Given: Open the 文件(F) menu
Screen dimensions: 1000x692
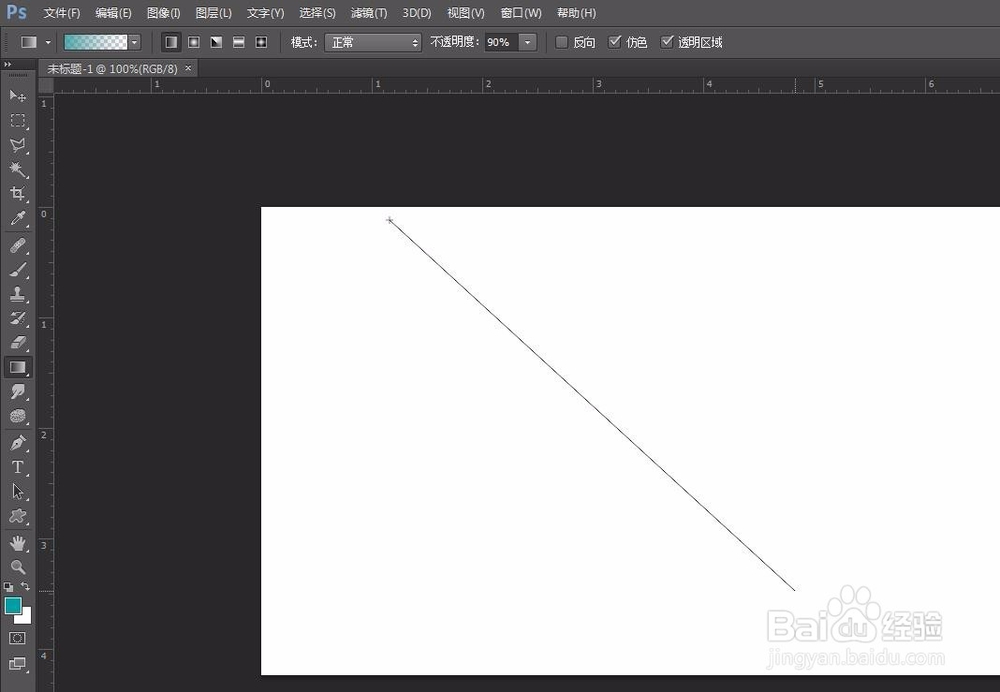Looking at the screenshot, I should (62, 13).
